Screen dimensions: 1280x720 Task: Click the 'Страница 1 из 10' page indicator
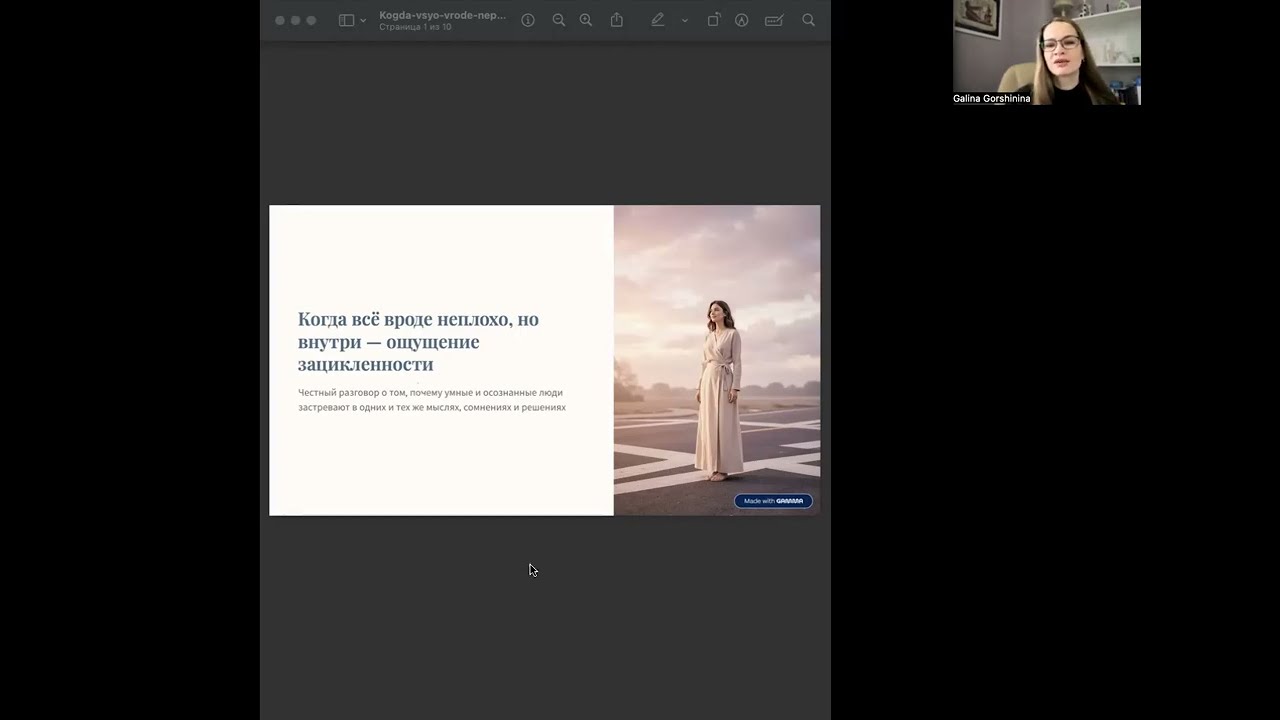415,27
